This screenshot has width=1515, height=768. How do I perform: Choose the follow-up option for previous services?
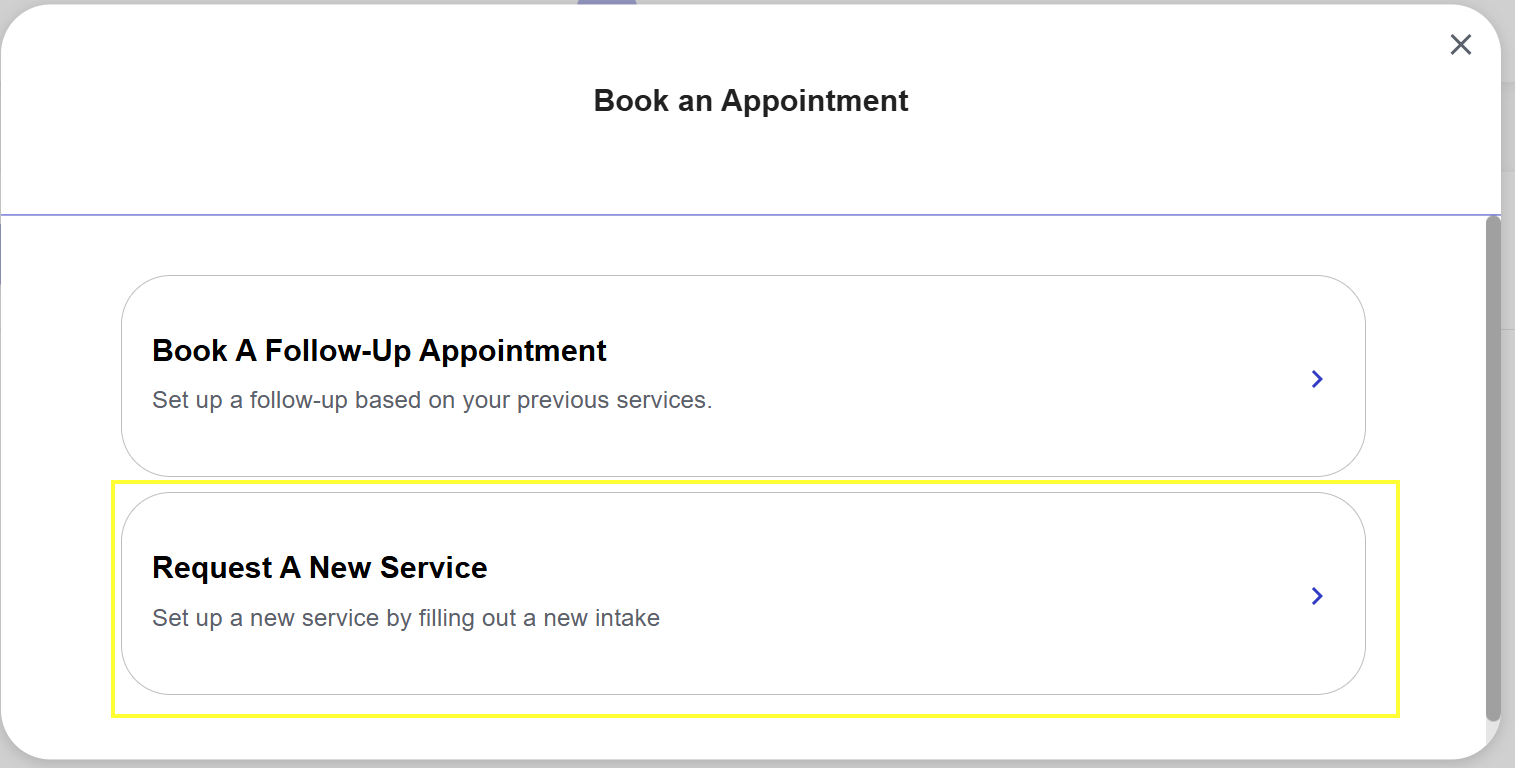(x=743, y=376)
